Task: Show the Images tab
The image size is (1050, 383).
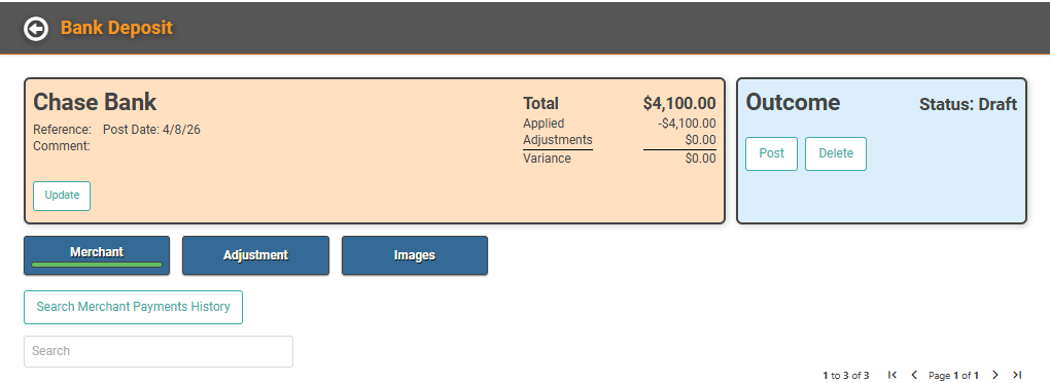Action: 415,255
